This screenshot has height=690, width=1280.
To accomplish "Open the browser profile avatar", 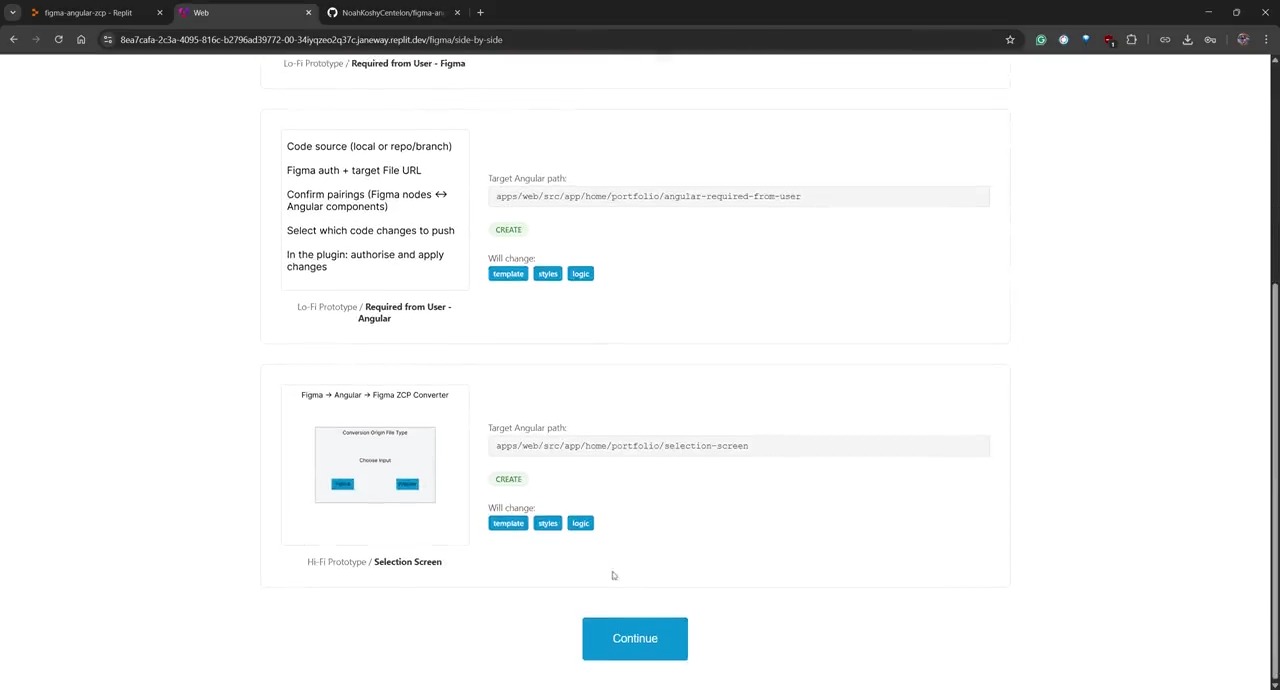I will (x=1243, y=40).
